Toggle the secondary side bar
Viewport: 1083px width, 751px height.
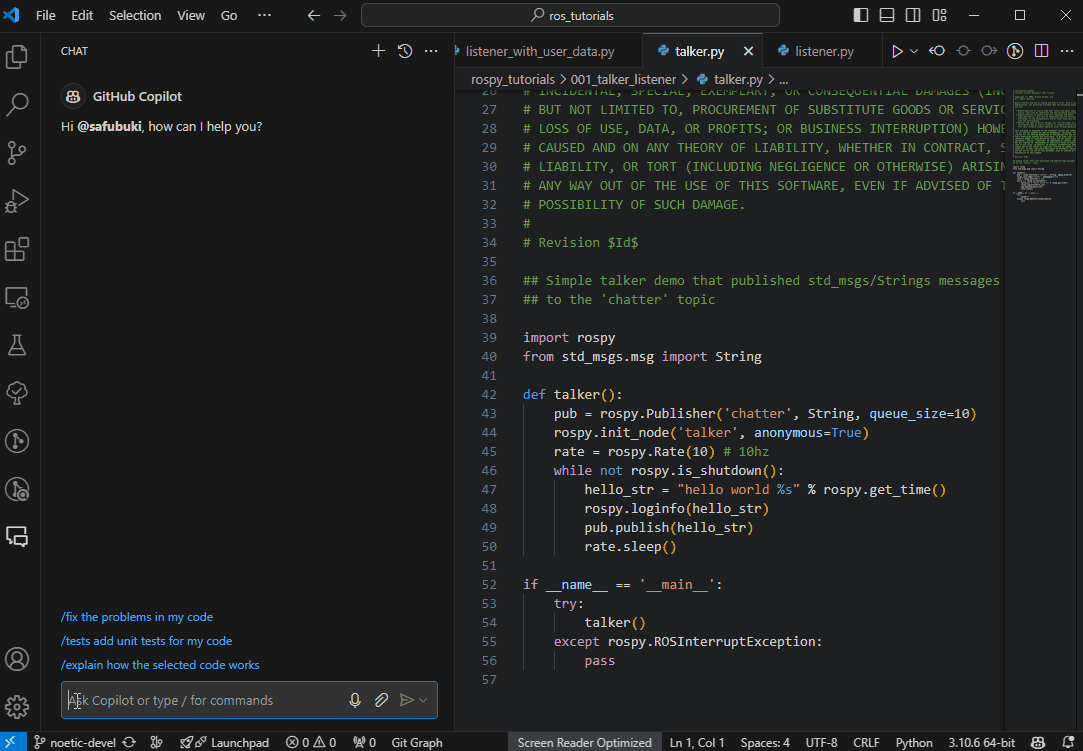(x=913, y=15)
